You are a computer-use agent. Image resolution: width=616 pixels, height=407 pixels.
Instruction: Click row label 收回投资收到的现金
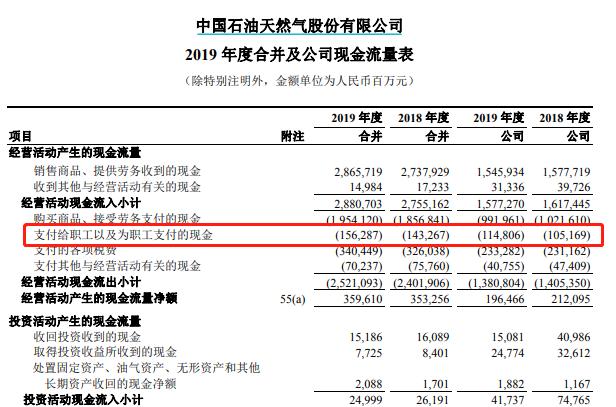[87, 337]
